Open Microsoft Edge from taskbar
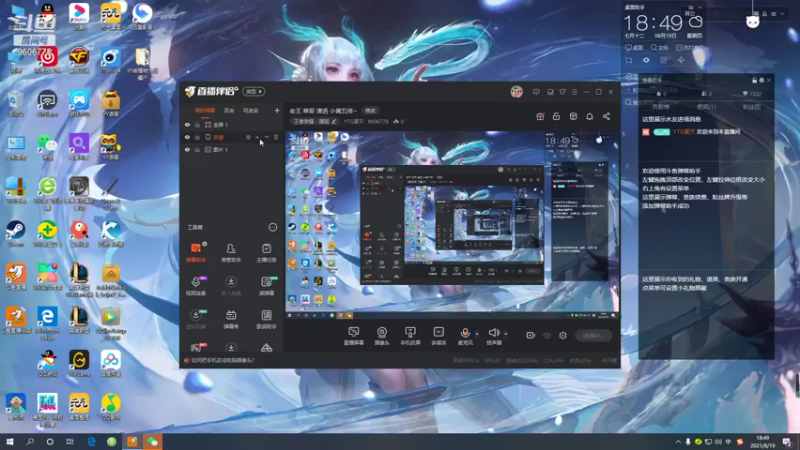The height and width of the screenshot is (450, 800). [91, 441]
